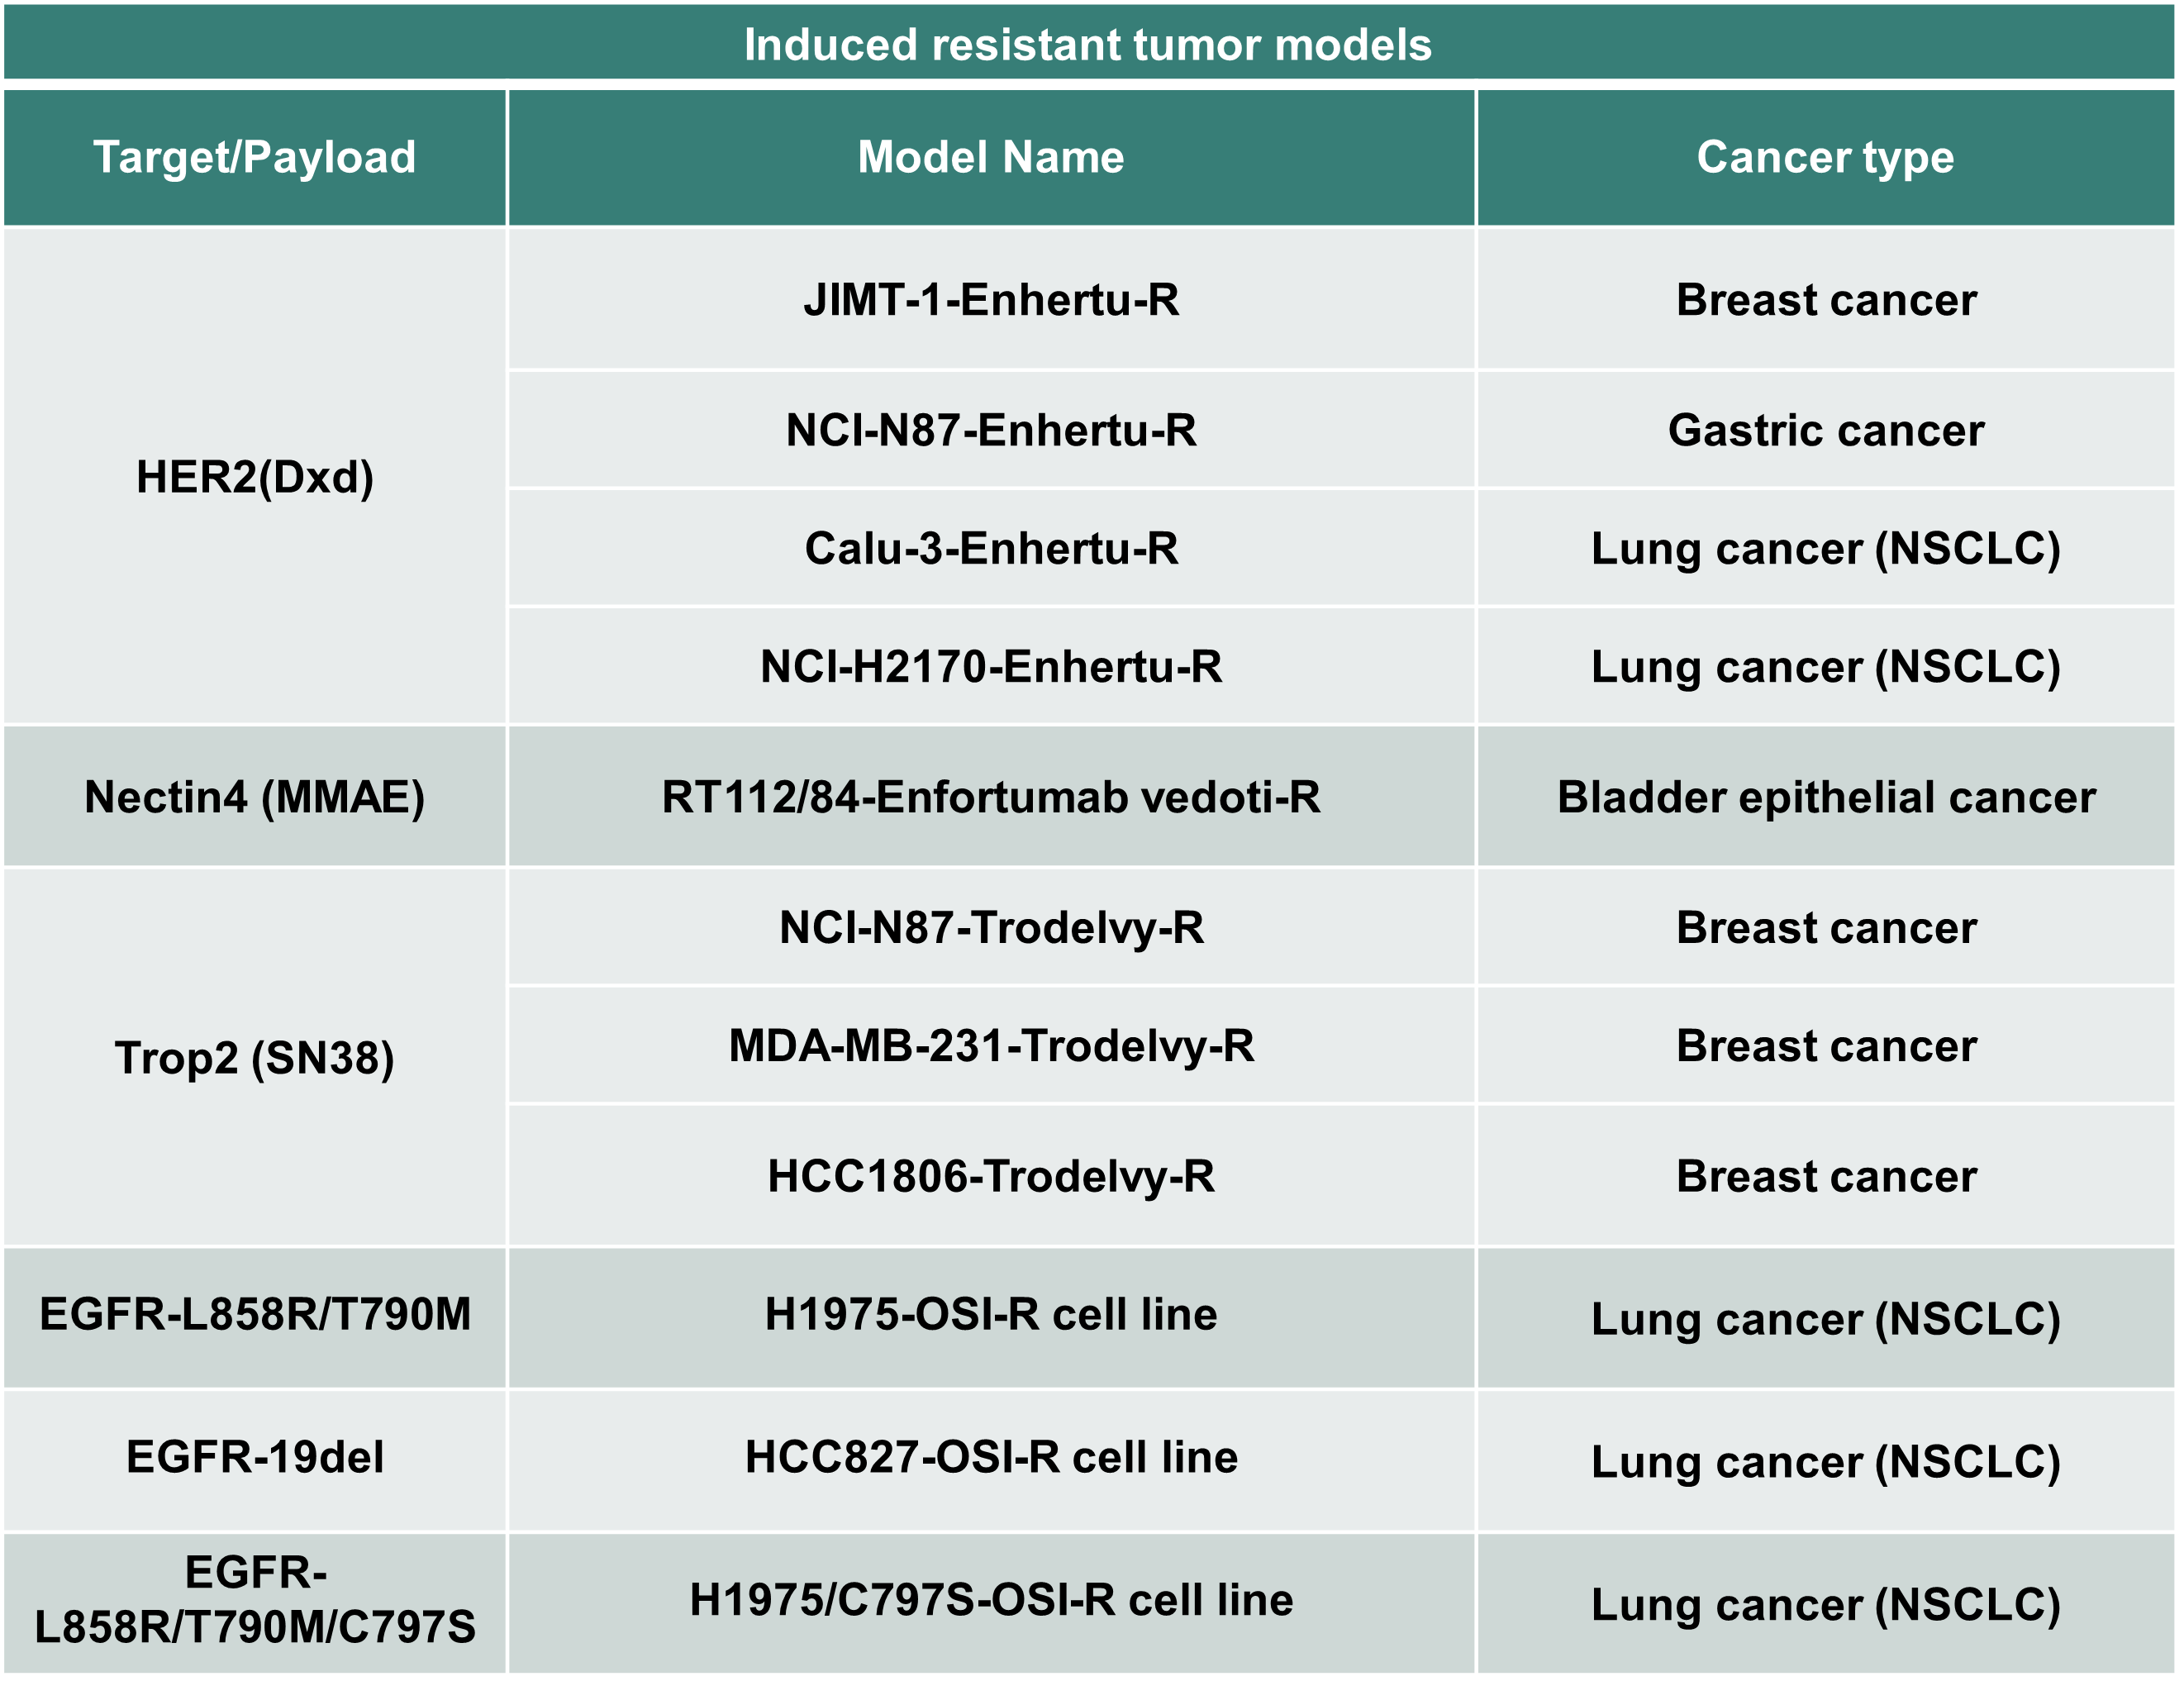Select the H1975-OSI-R cell line entry
Screen dimensions: 2184x1681
pyautogui.click(x=991, y=1314)
